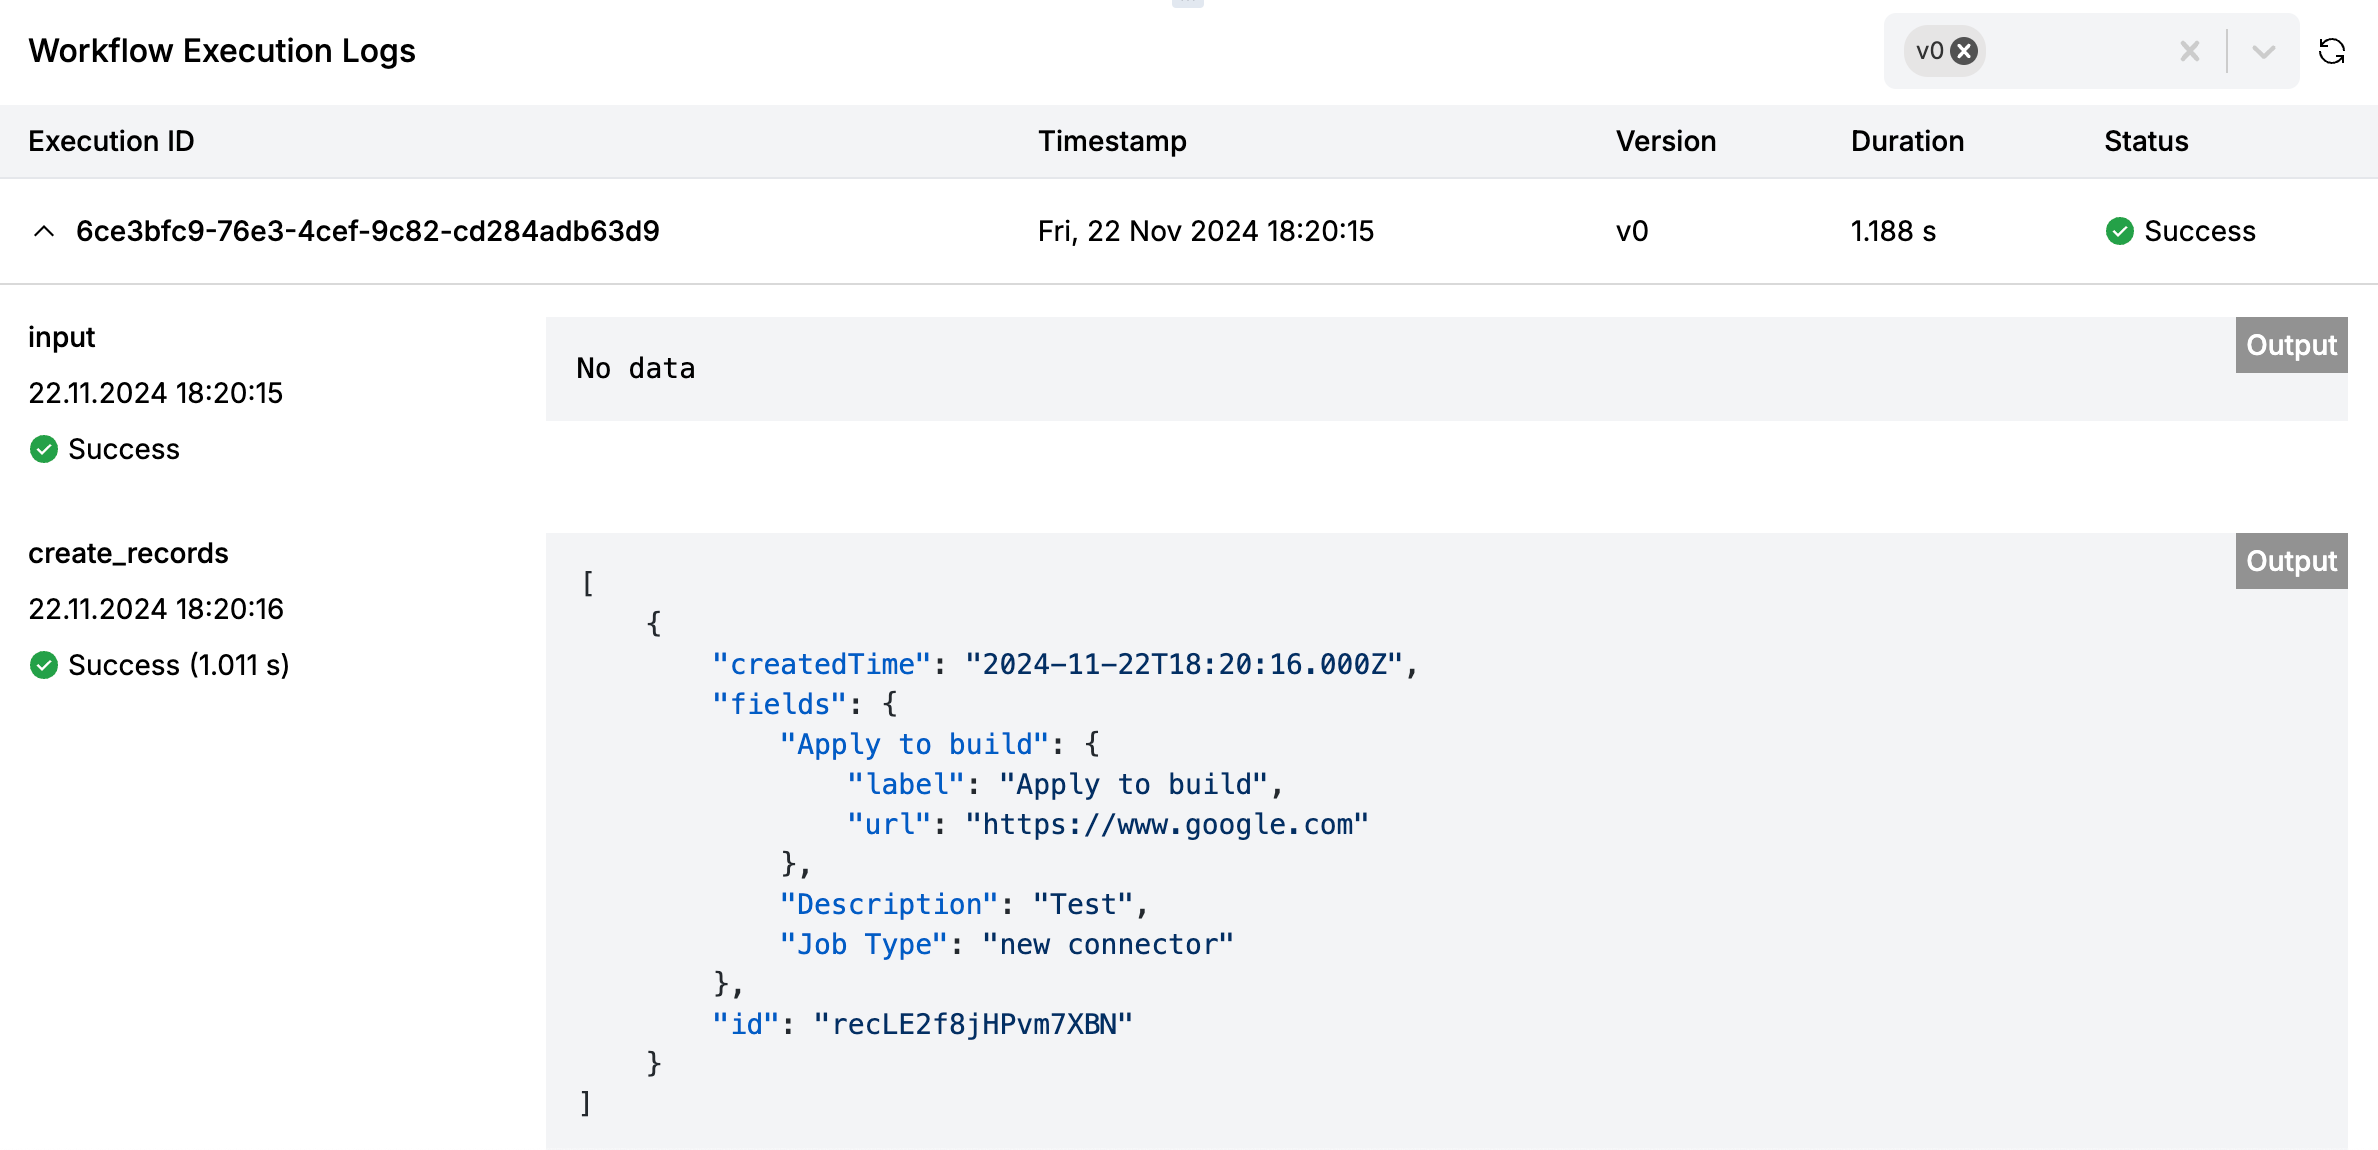2378x1150 pixels.
Task: Collapse execution row with chevron icon
Action: coord(44,231)
